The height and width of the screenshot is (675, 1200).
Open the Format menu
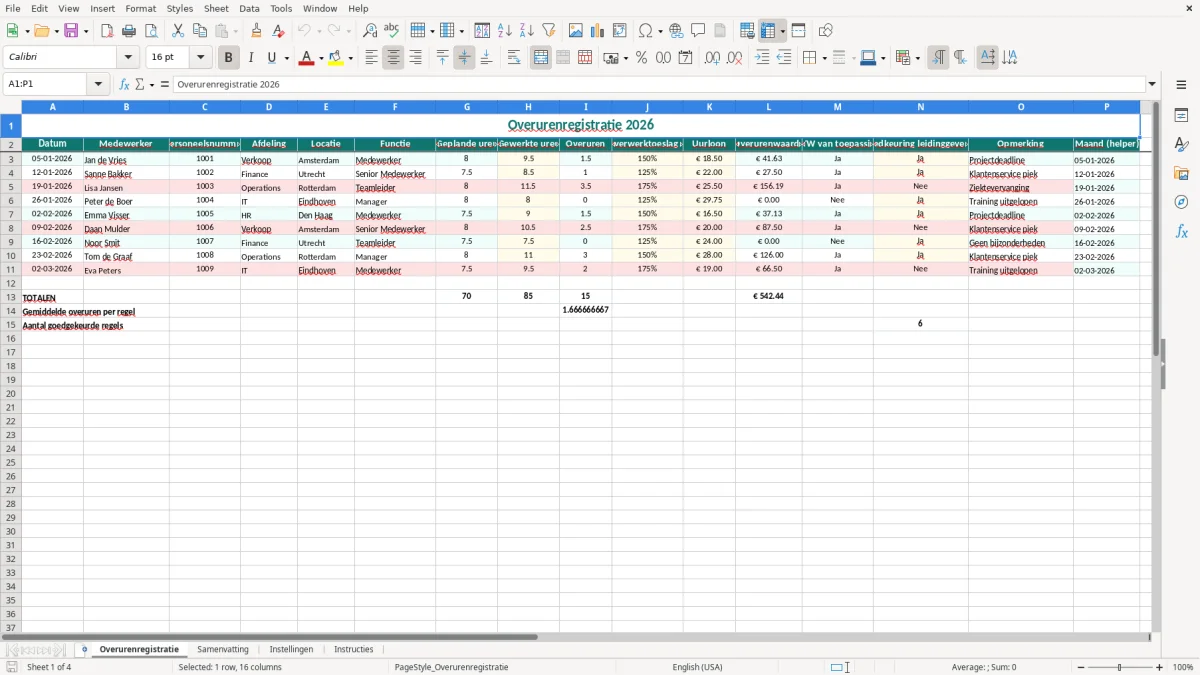141,8
